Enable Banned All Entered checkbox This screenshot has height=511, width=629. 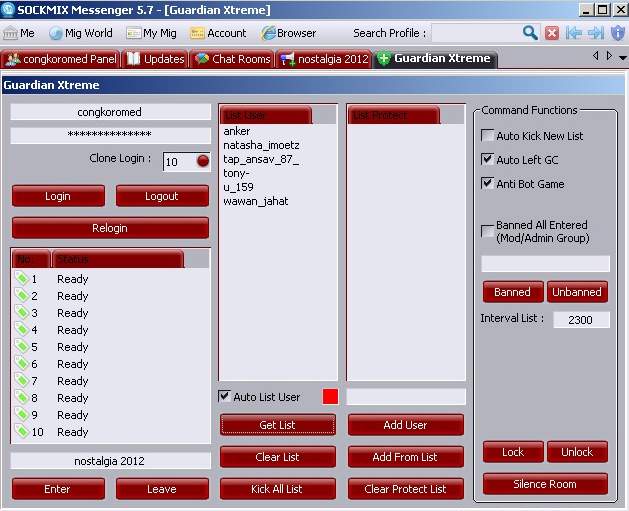point(487,231)
